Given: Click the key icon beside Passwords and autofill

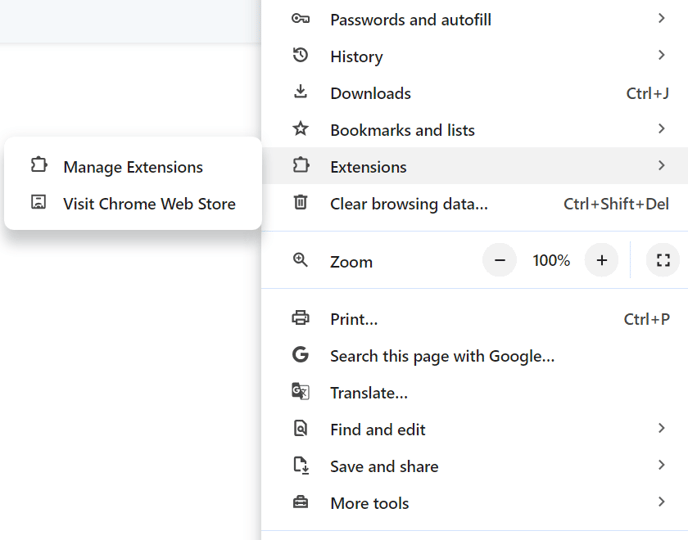Looking at the screenshot, I should pyautogui.click(x=300, y=19).
